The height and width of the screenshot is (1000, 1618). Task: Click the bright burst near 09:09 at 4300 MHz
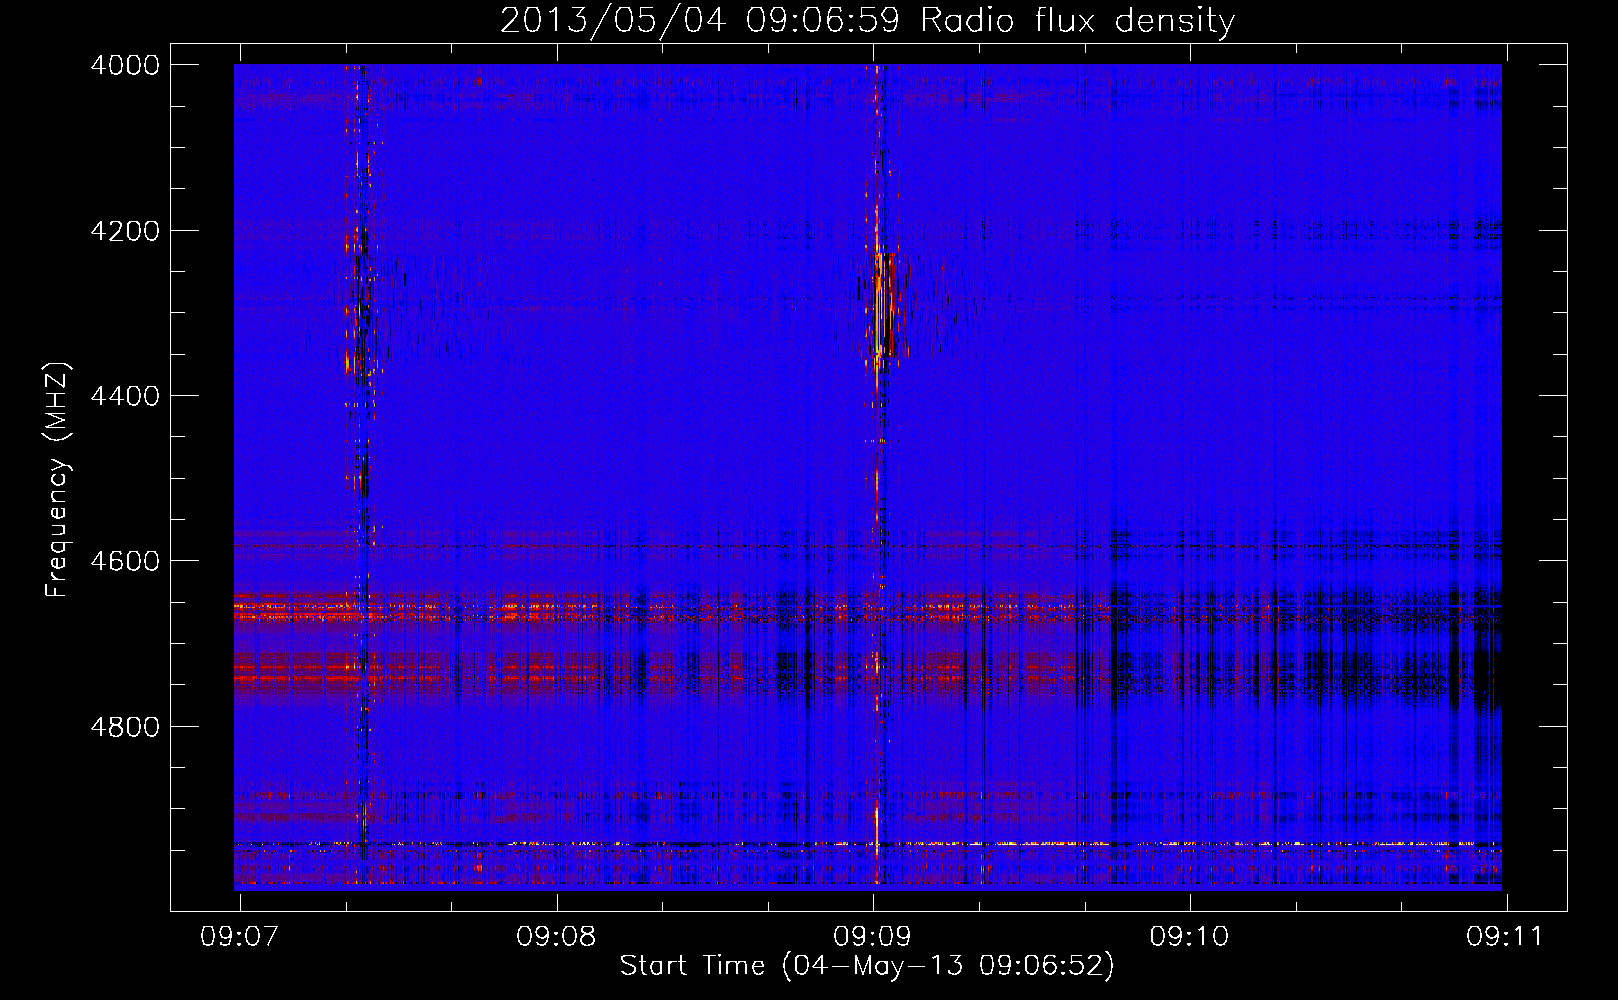click(x=882, y=305)
